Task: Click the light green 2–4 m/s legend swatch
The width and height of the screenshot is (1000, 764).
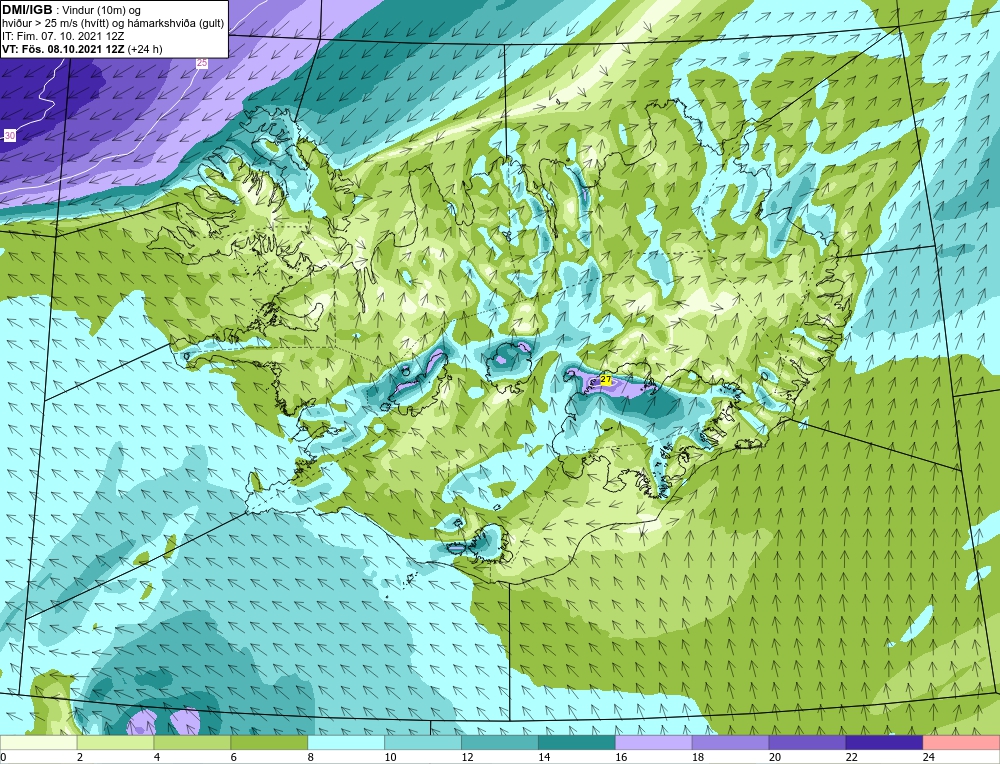Action: (115, 743)
